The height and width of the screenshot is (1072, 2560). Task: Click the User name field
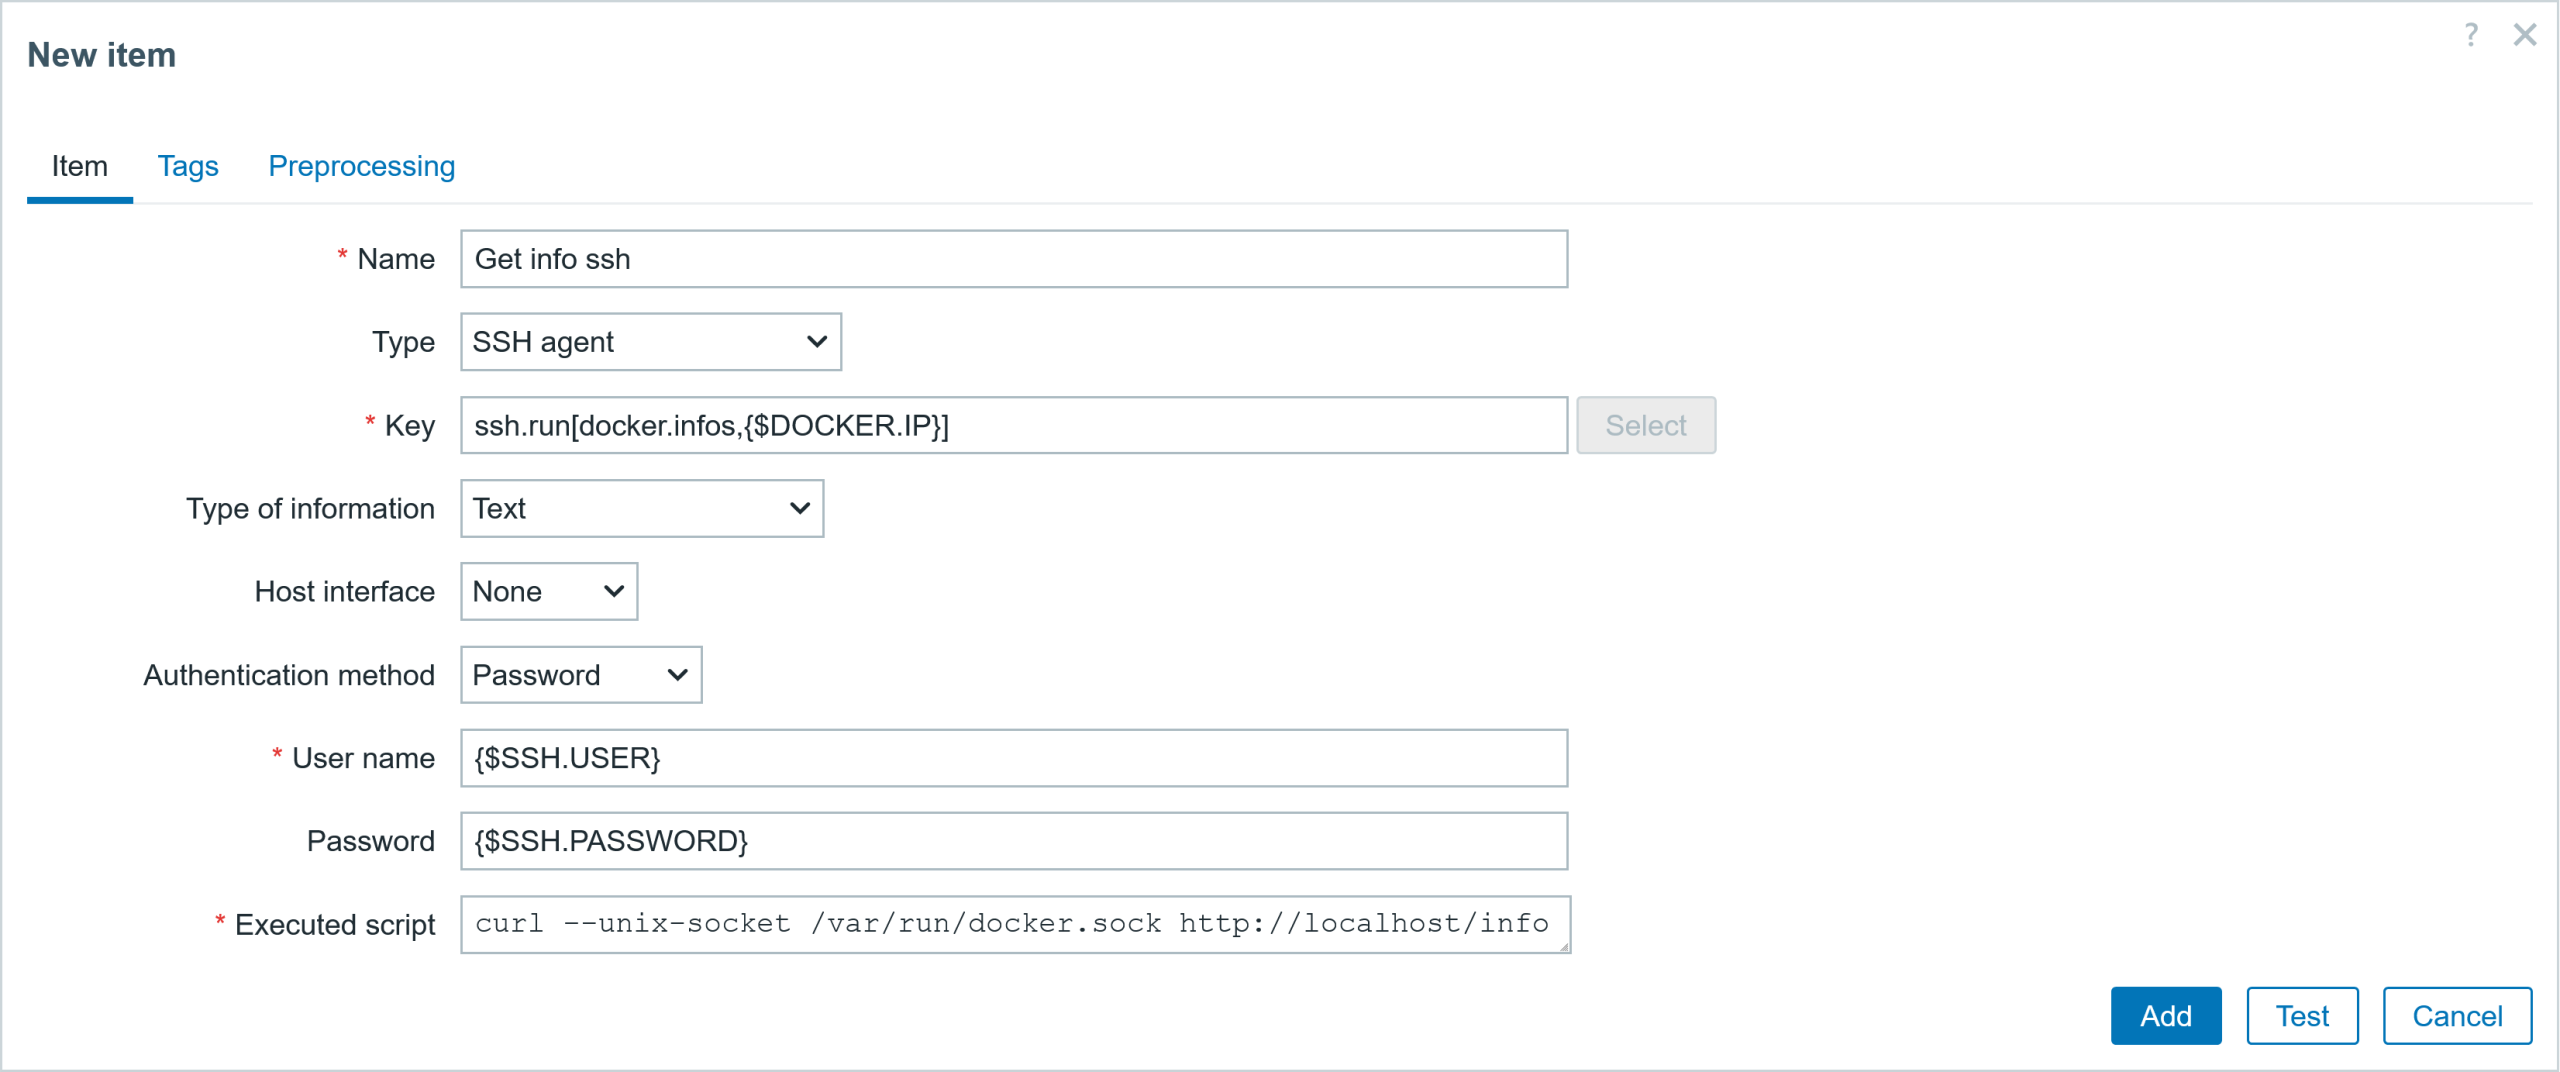coord(1013,758)
